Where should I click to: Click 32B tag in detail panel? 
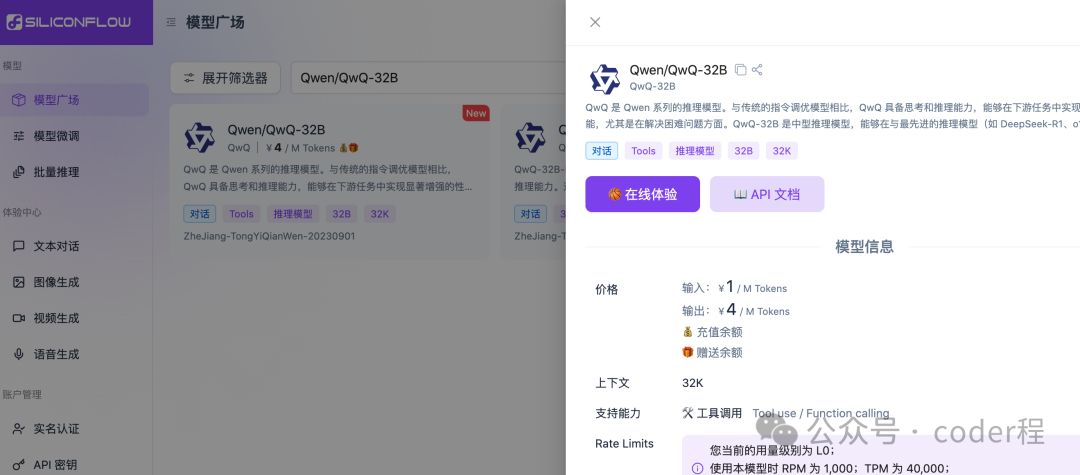pyautogui.click(x=743, y=151)
